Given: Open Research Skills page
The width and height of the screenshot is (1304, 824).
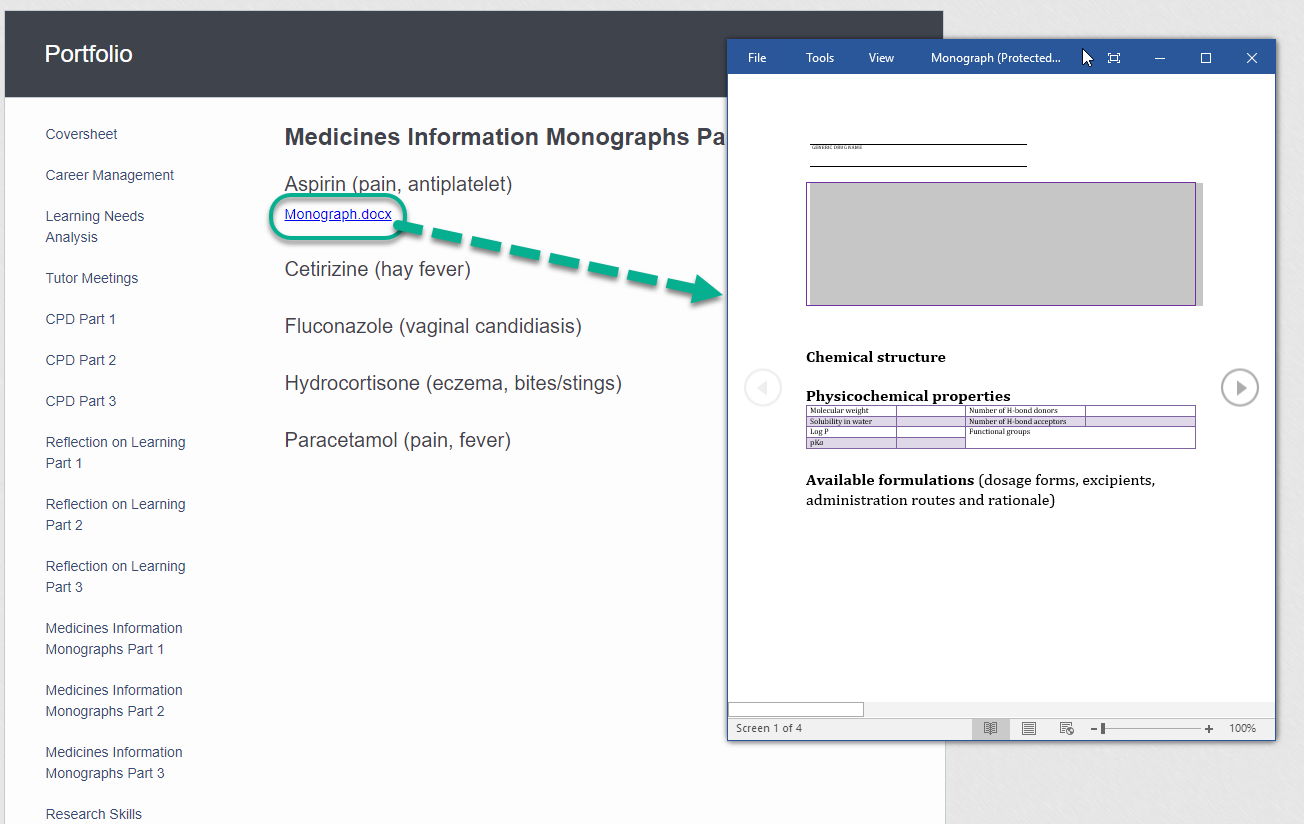Looking at the screenshot, I should 94,814.
